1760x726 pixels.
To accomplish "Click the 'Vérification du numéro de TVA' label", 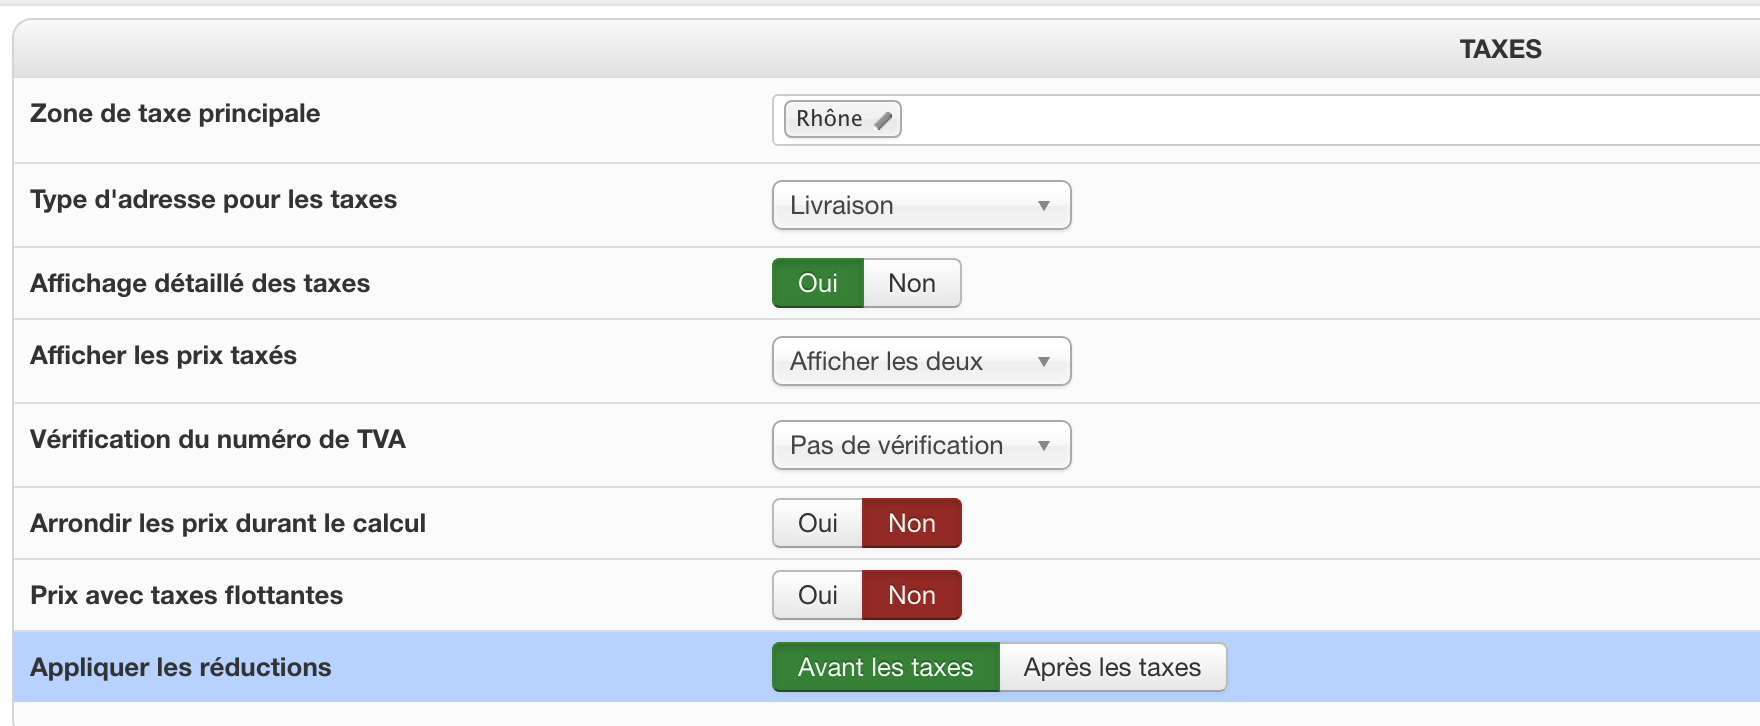I will pyautogui.click(x=217, y=439).
